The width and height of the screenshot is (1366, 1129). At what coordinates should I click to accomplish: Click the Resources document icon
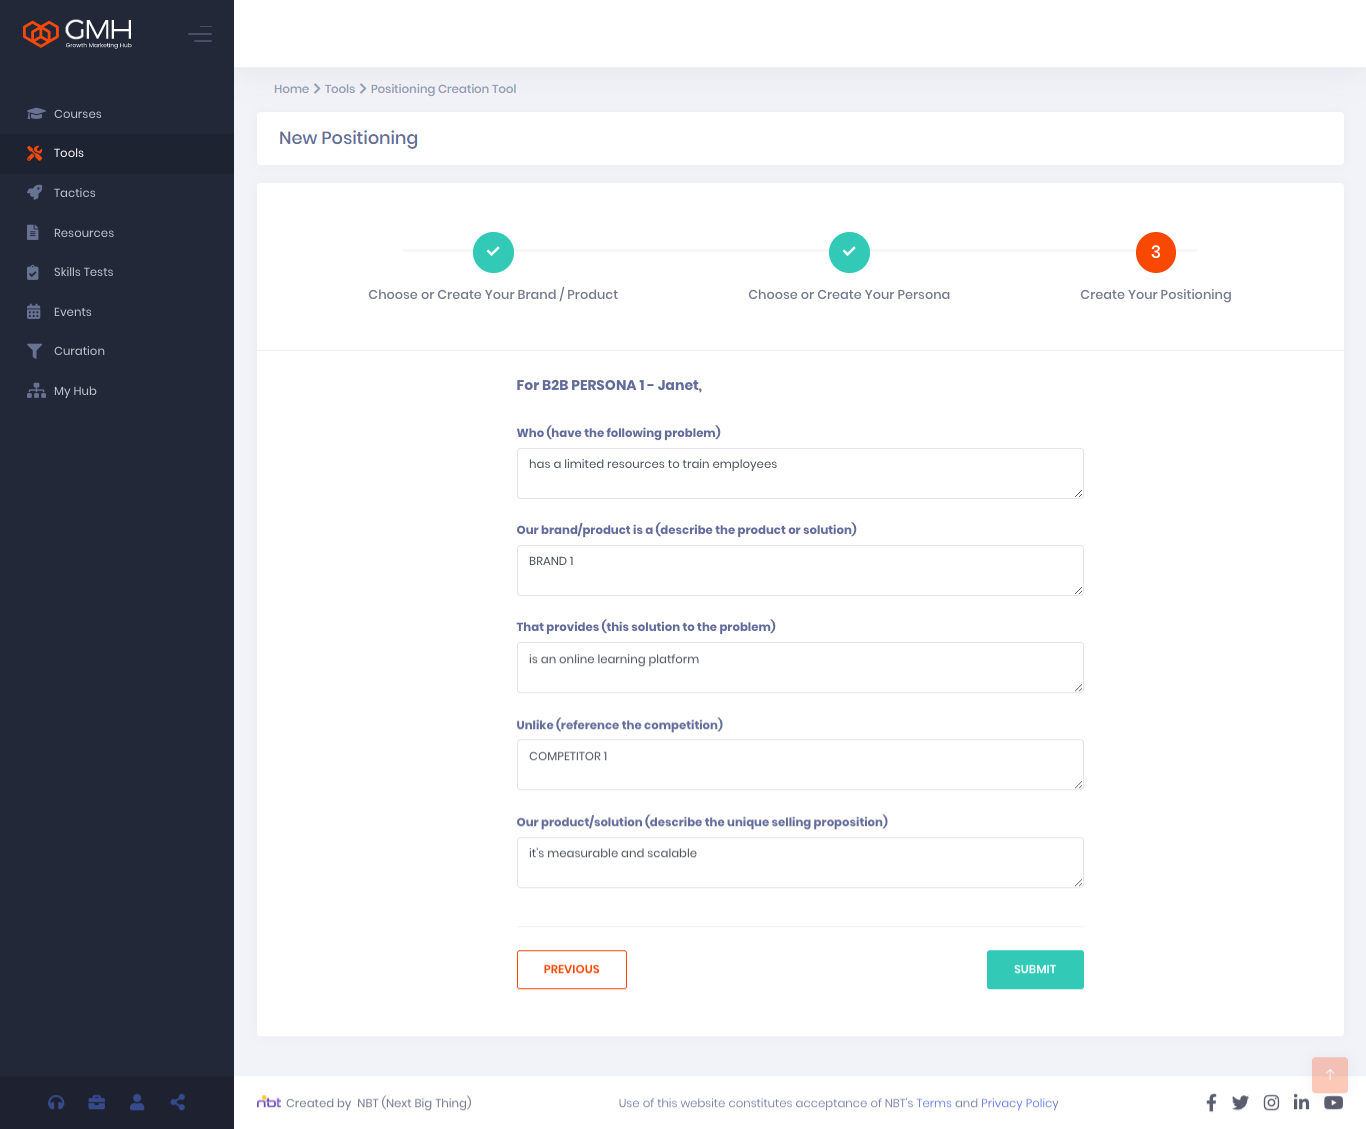click(x=33, y=233)
